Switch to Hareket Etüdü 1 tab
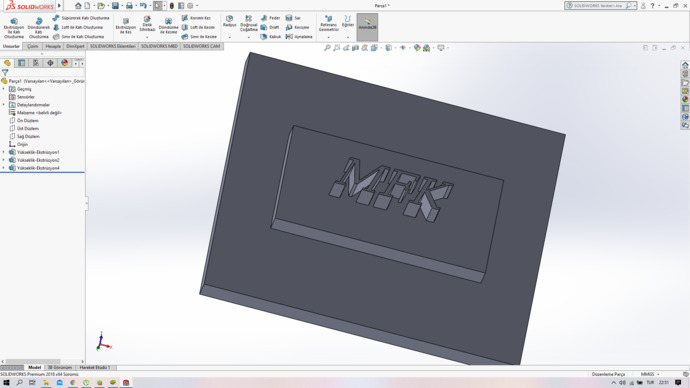This screenshot has width=690, height=388. click(x=95, y=367)
